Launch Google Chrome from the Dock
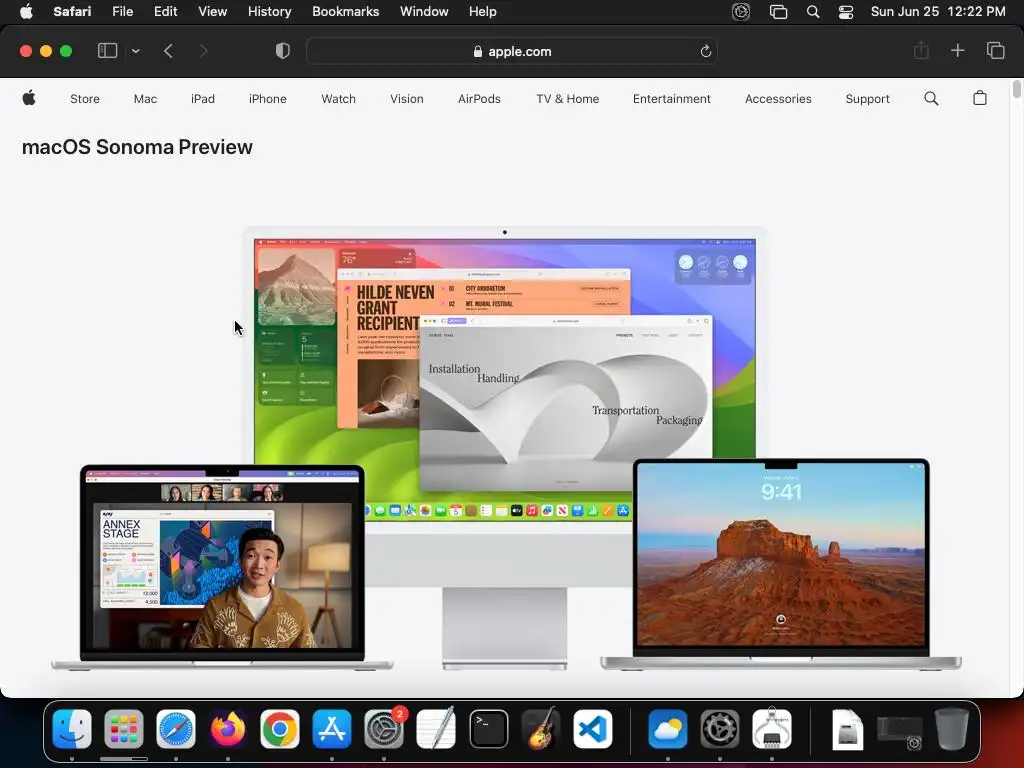 pos(280,728)
